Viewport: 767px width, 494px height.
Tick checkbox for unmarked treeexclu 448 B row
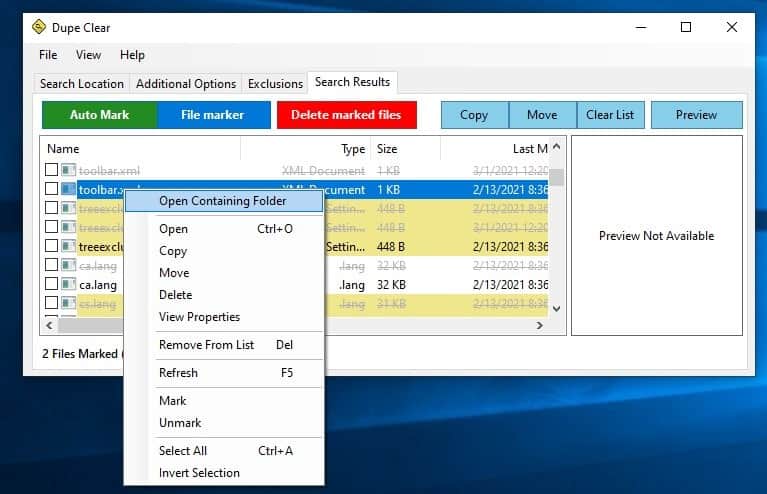point(51,246)
